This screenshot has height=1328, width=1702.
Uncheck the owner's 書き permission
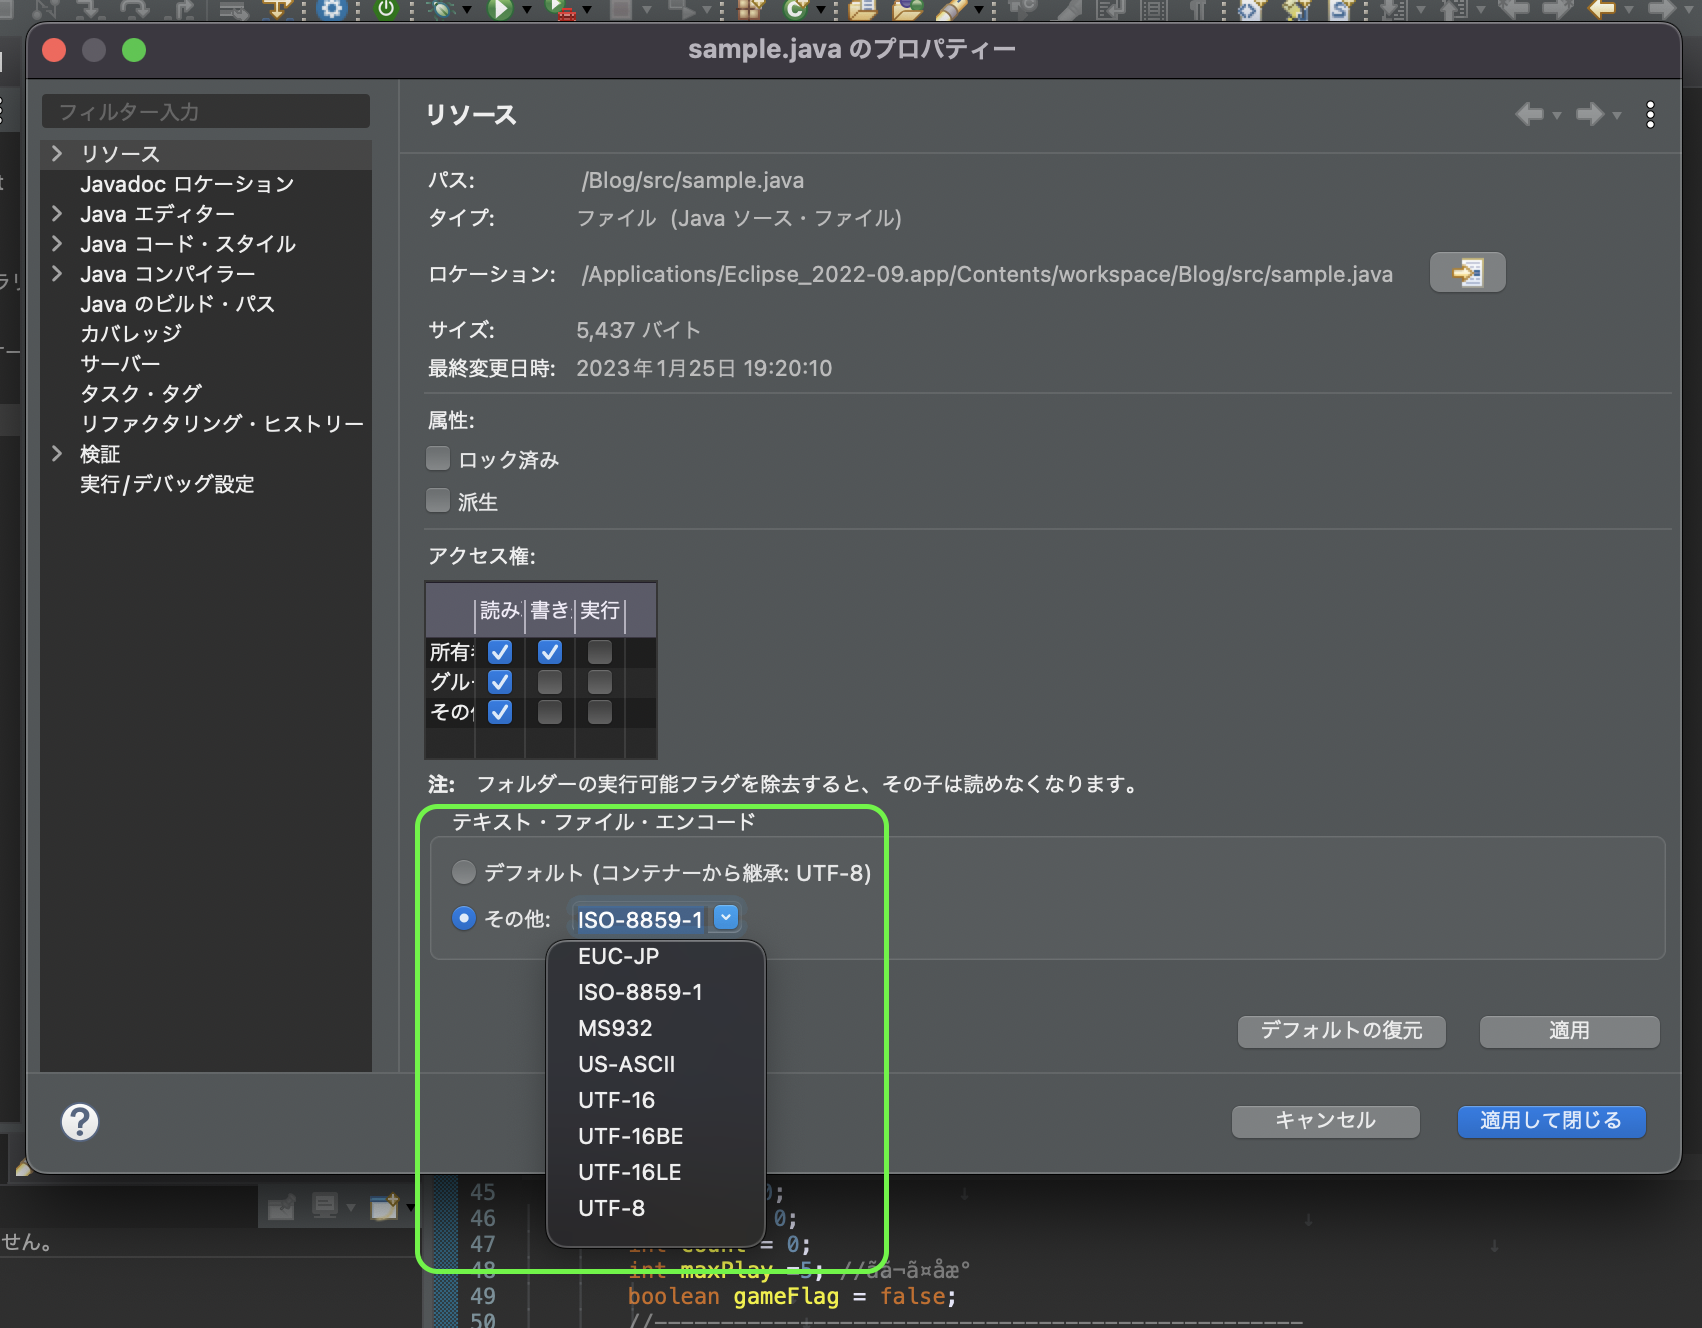click(x=549, y=652)
